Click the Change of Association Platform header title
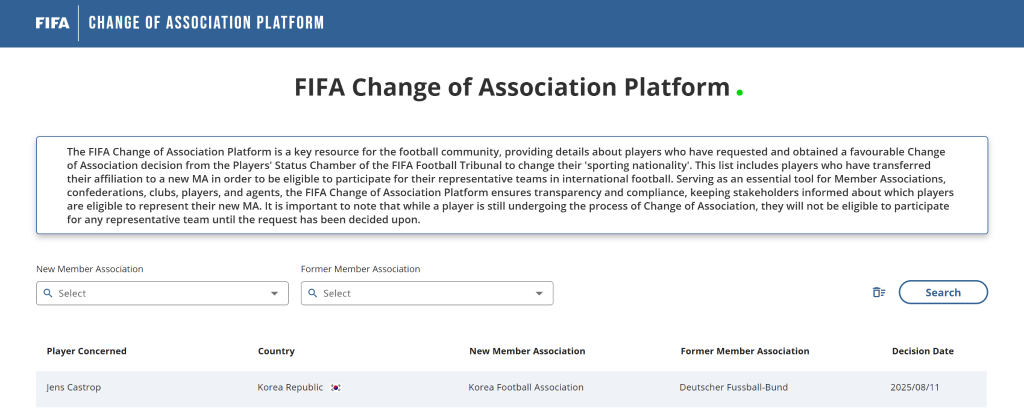Screen dimensions: 1024x413 tap(207, 23)
